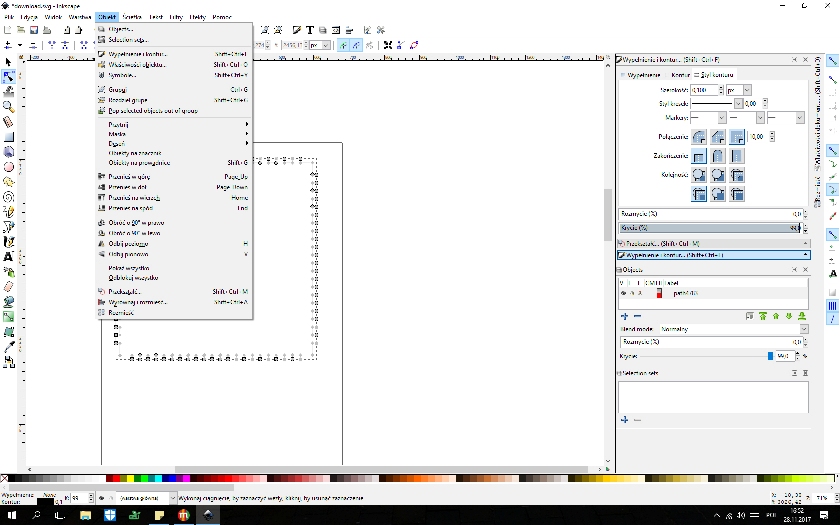The image size is (840, 525).
Task: Open the stroke width unit dropdown
Action: click(738, 90)
